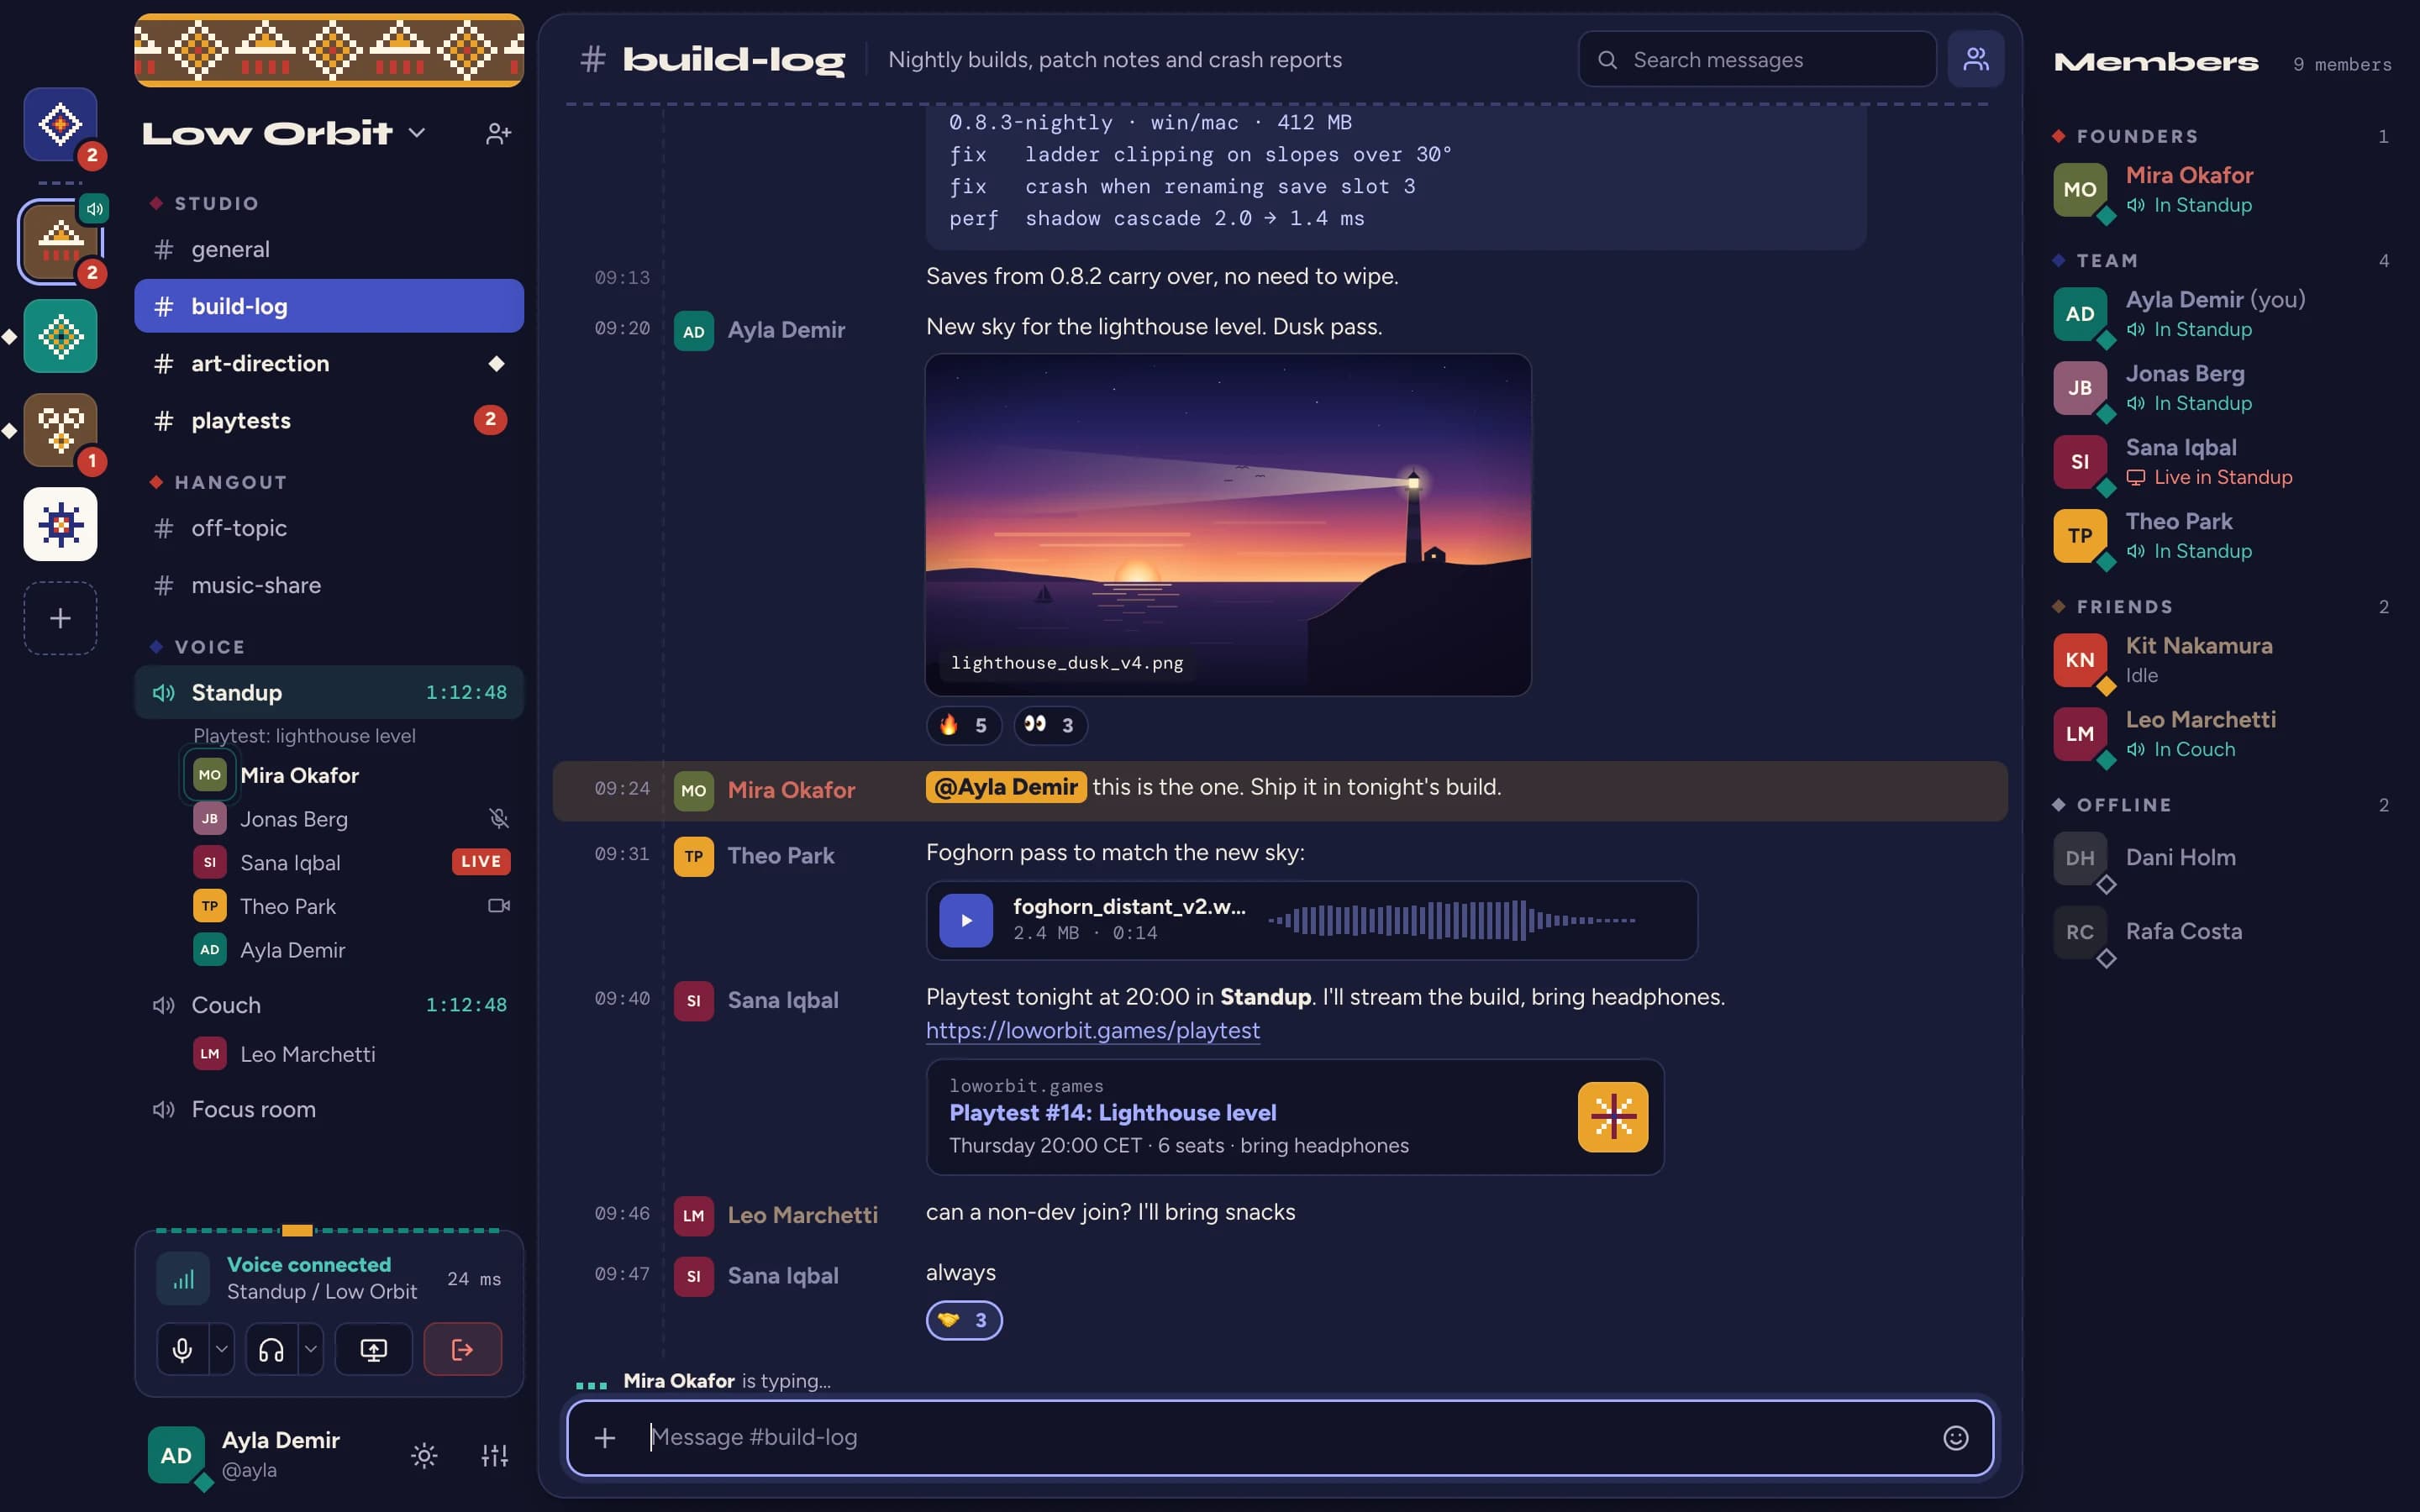
Task: Open the Low Orbit server dropdown menu
Action: coord(284,133)
